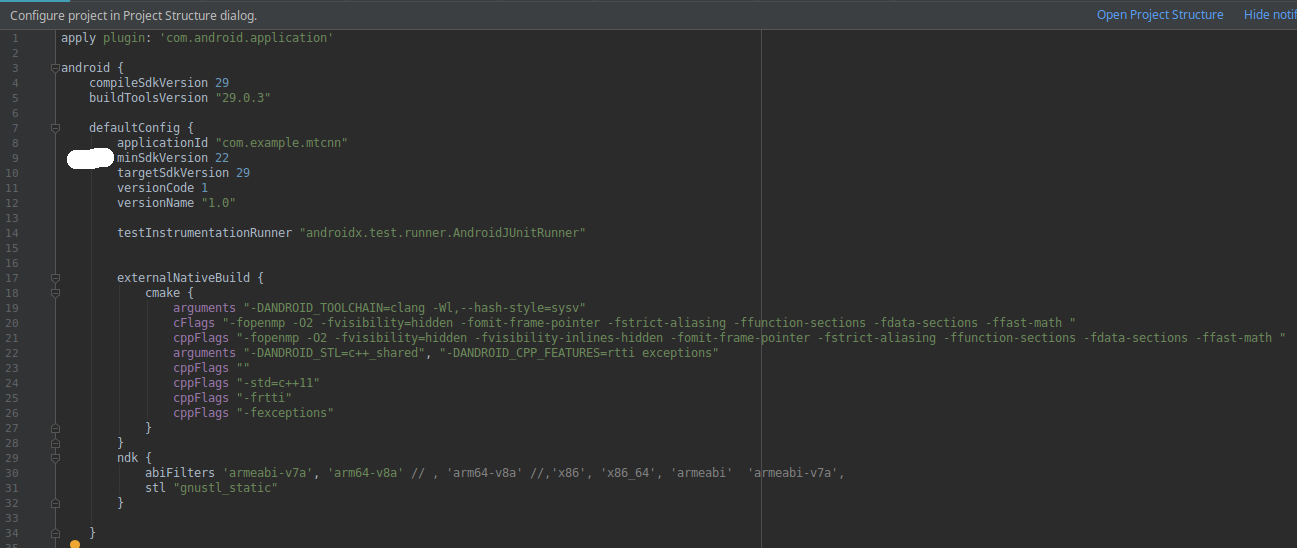
Task: Click cppFlags line containing -fvisibility-inlines-hidden
Action: [729, 338]
